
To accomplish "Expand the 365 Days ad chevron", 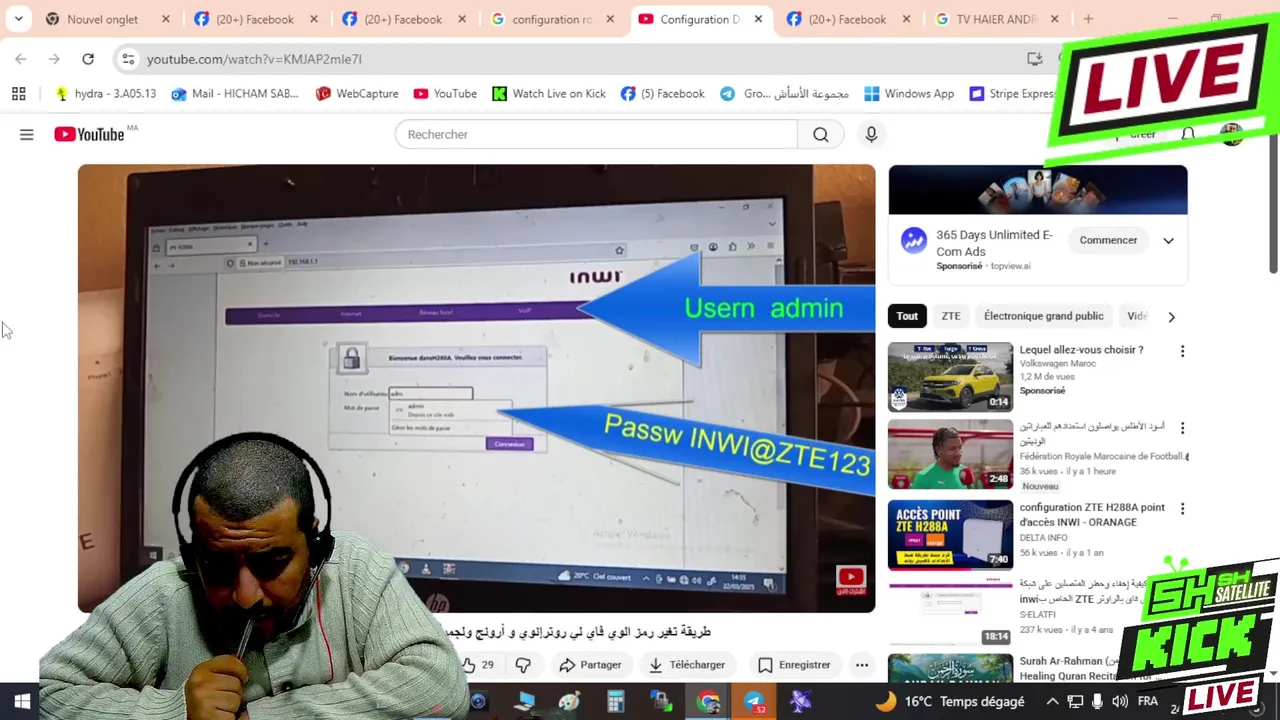I will coord(1168,240).
